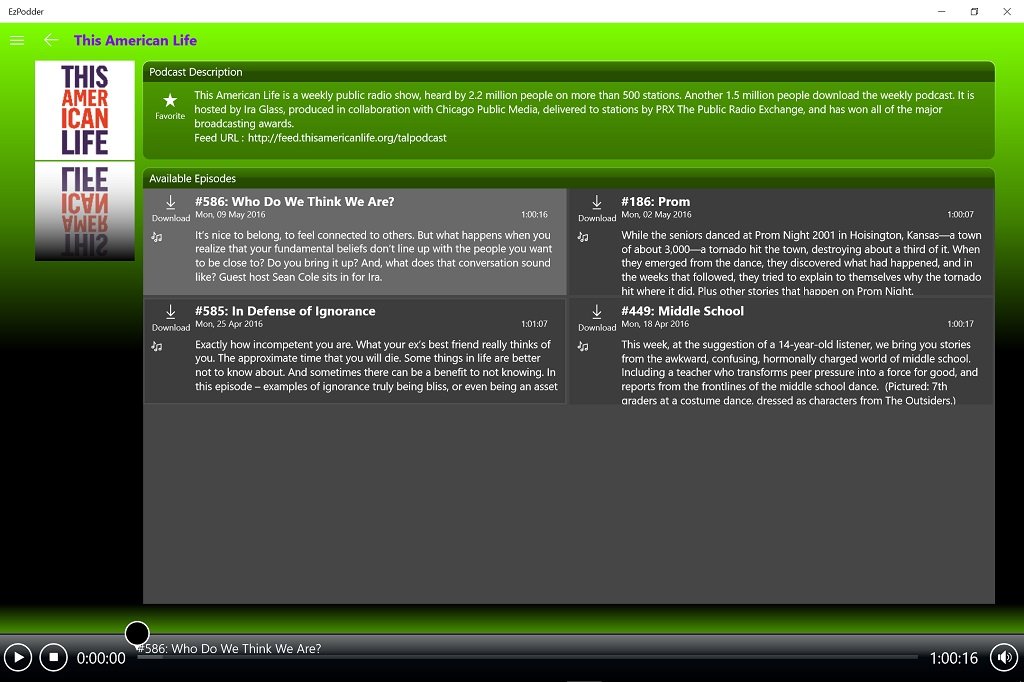Minimize the EzPodder window

pos(942,11)
